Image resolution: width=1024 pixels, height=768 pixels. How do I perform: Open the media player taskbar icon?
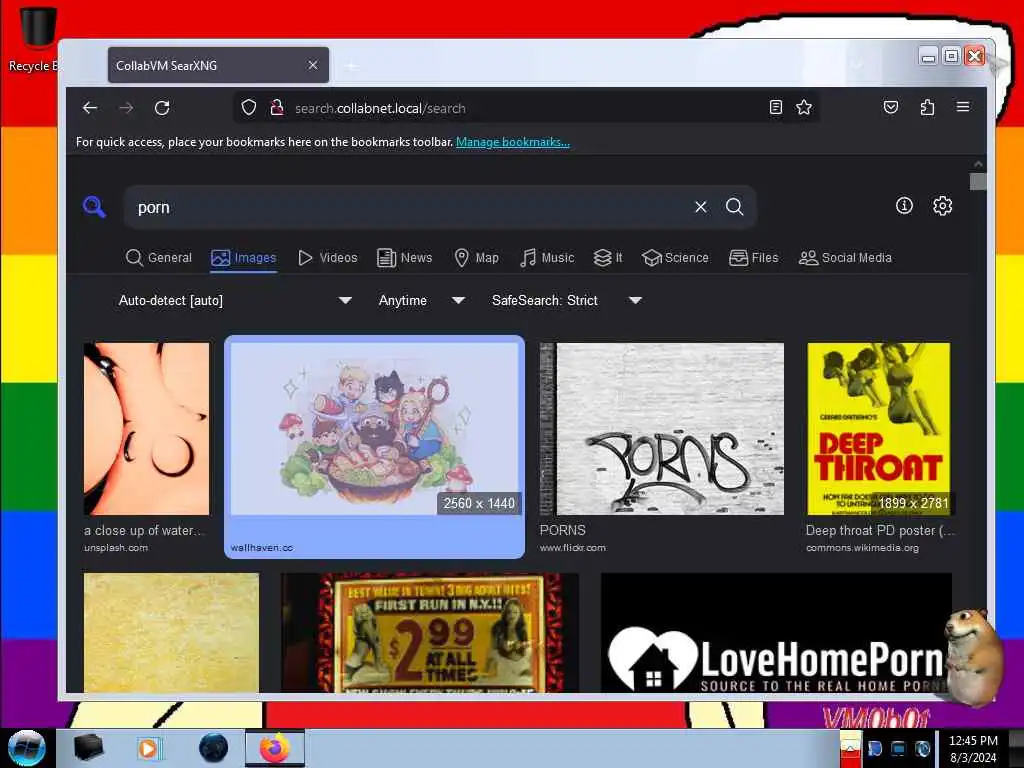(149, 748)
